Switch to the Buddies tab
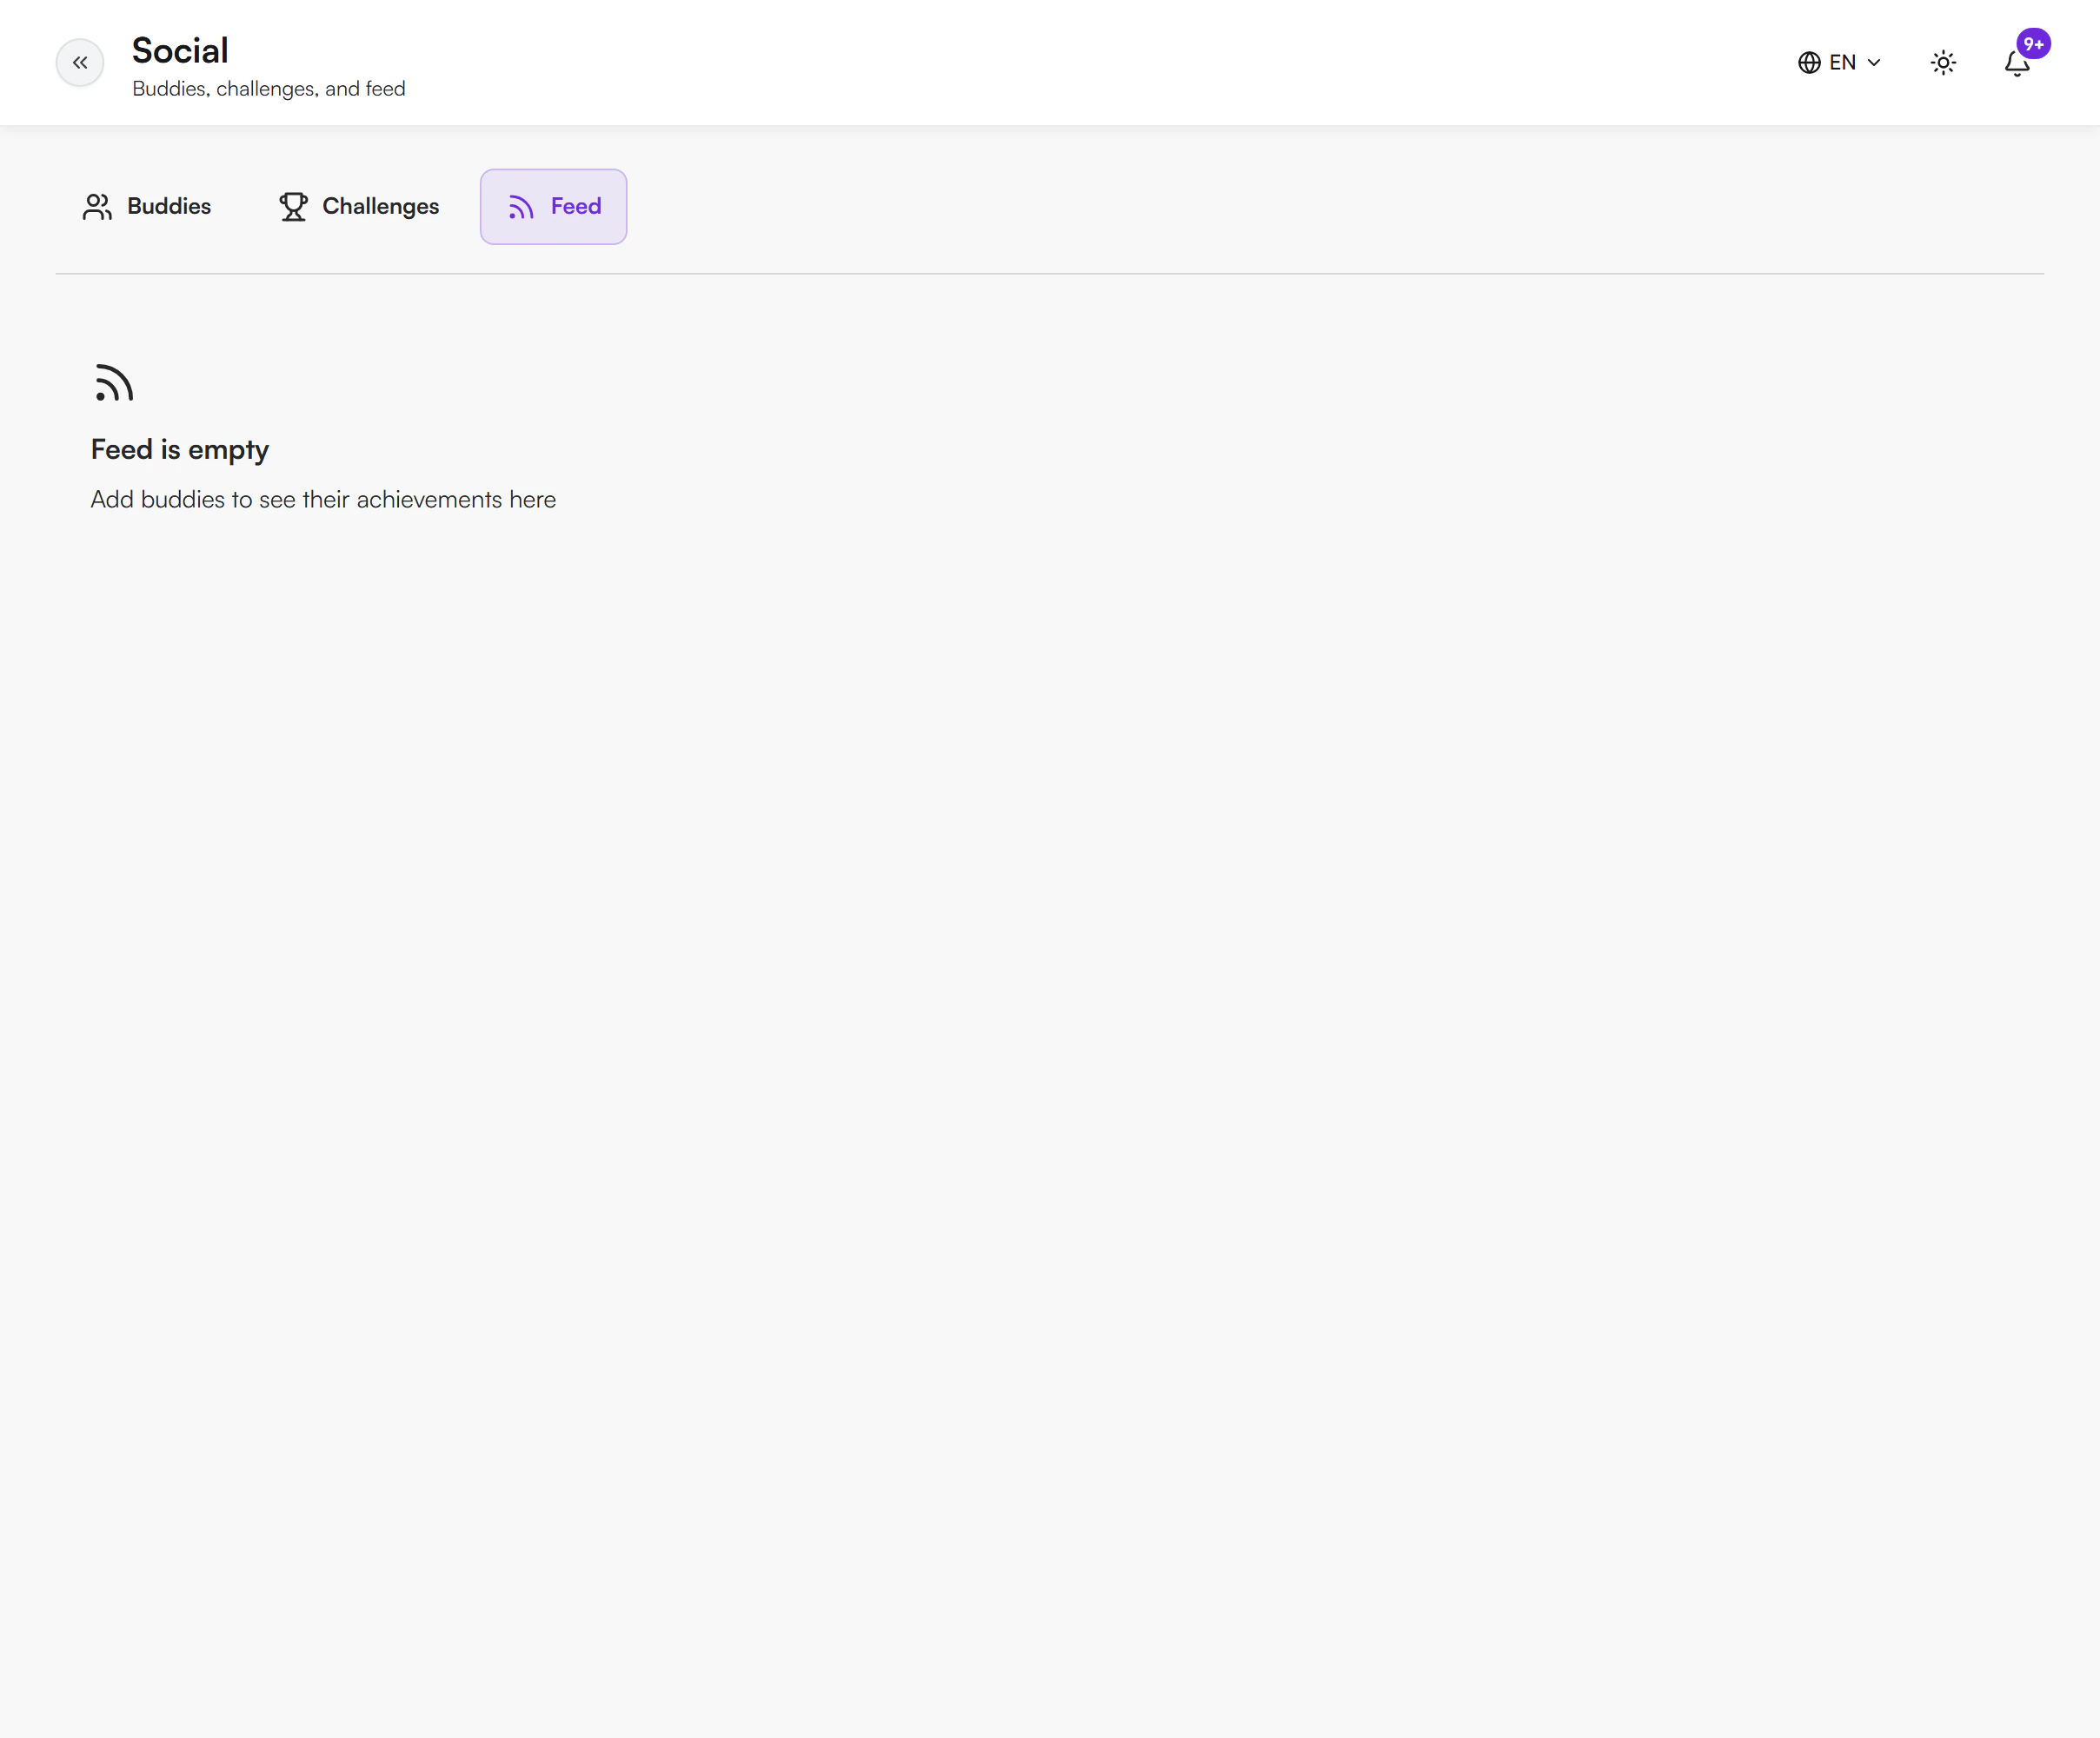2100x1738 pixels. (147, 207)
